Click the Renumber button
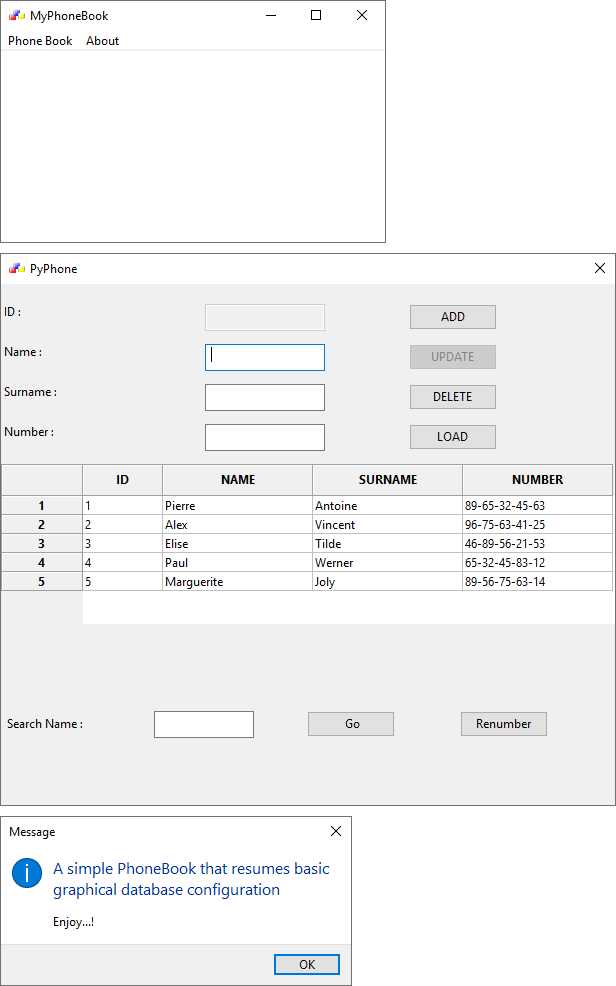The image size is (616, 986). (x=503, y=724)
